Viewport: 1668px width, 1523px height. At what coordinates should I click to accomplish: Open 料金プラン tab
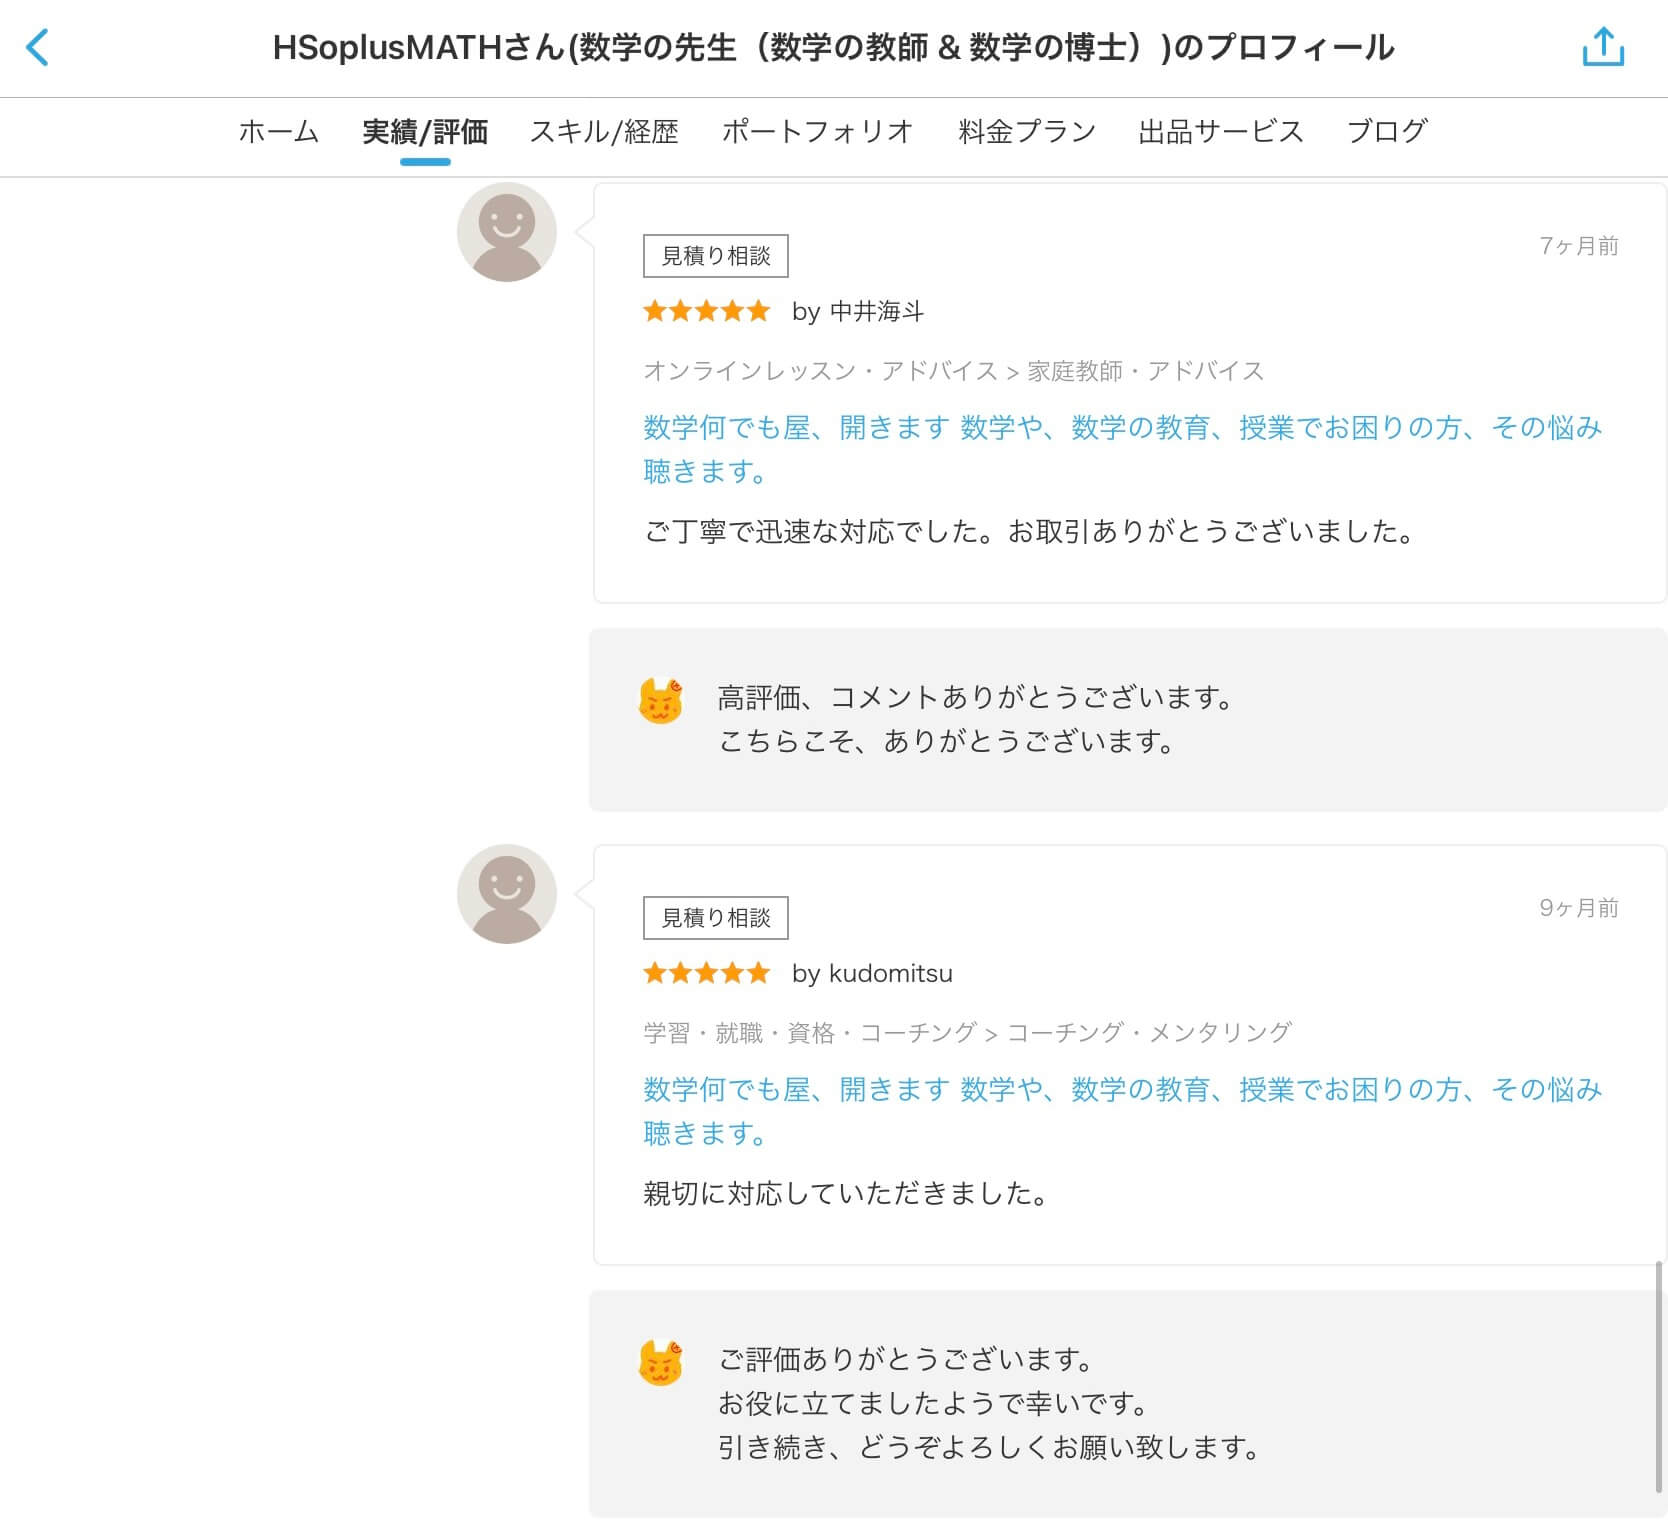point(1027,131)
